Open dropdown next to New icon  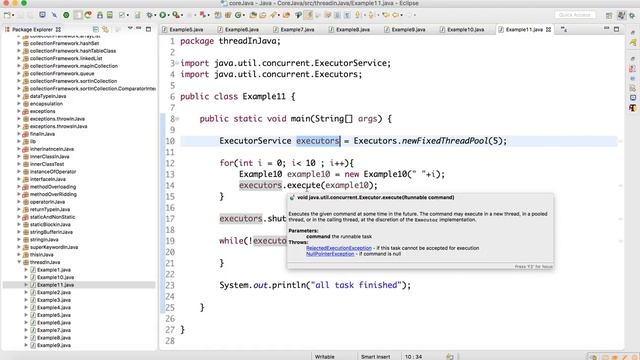point(13,15)
